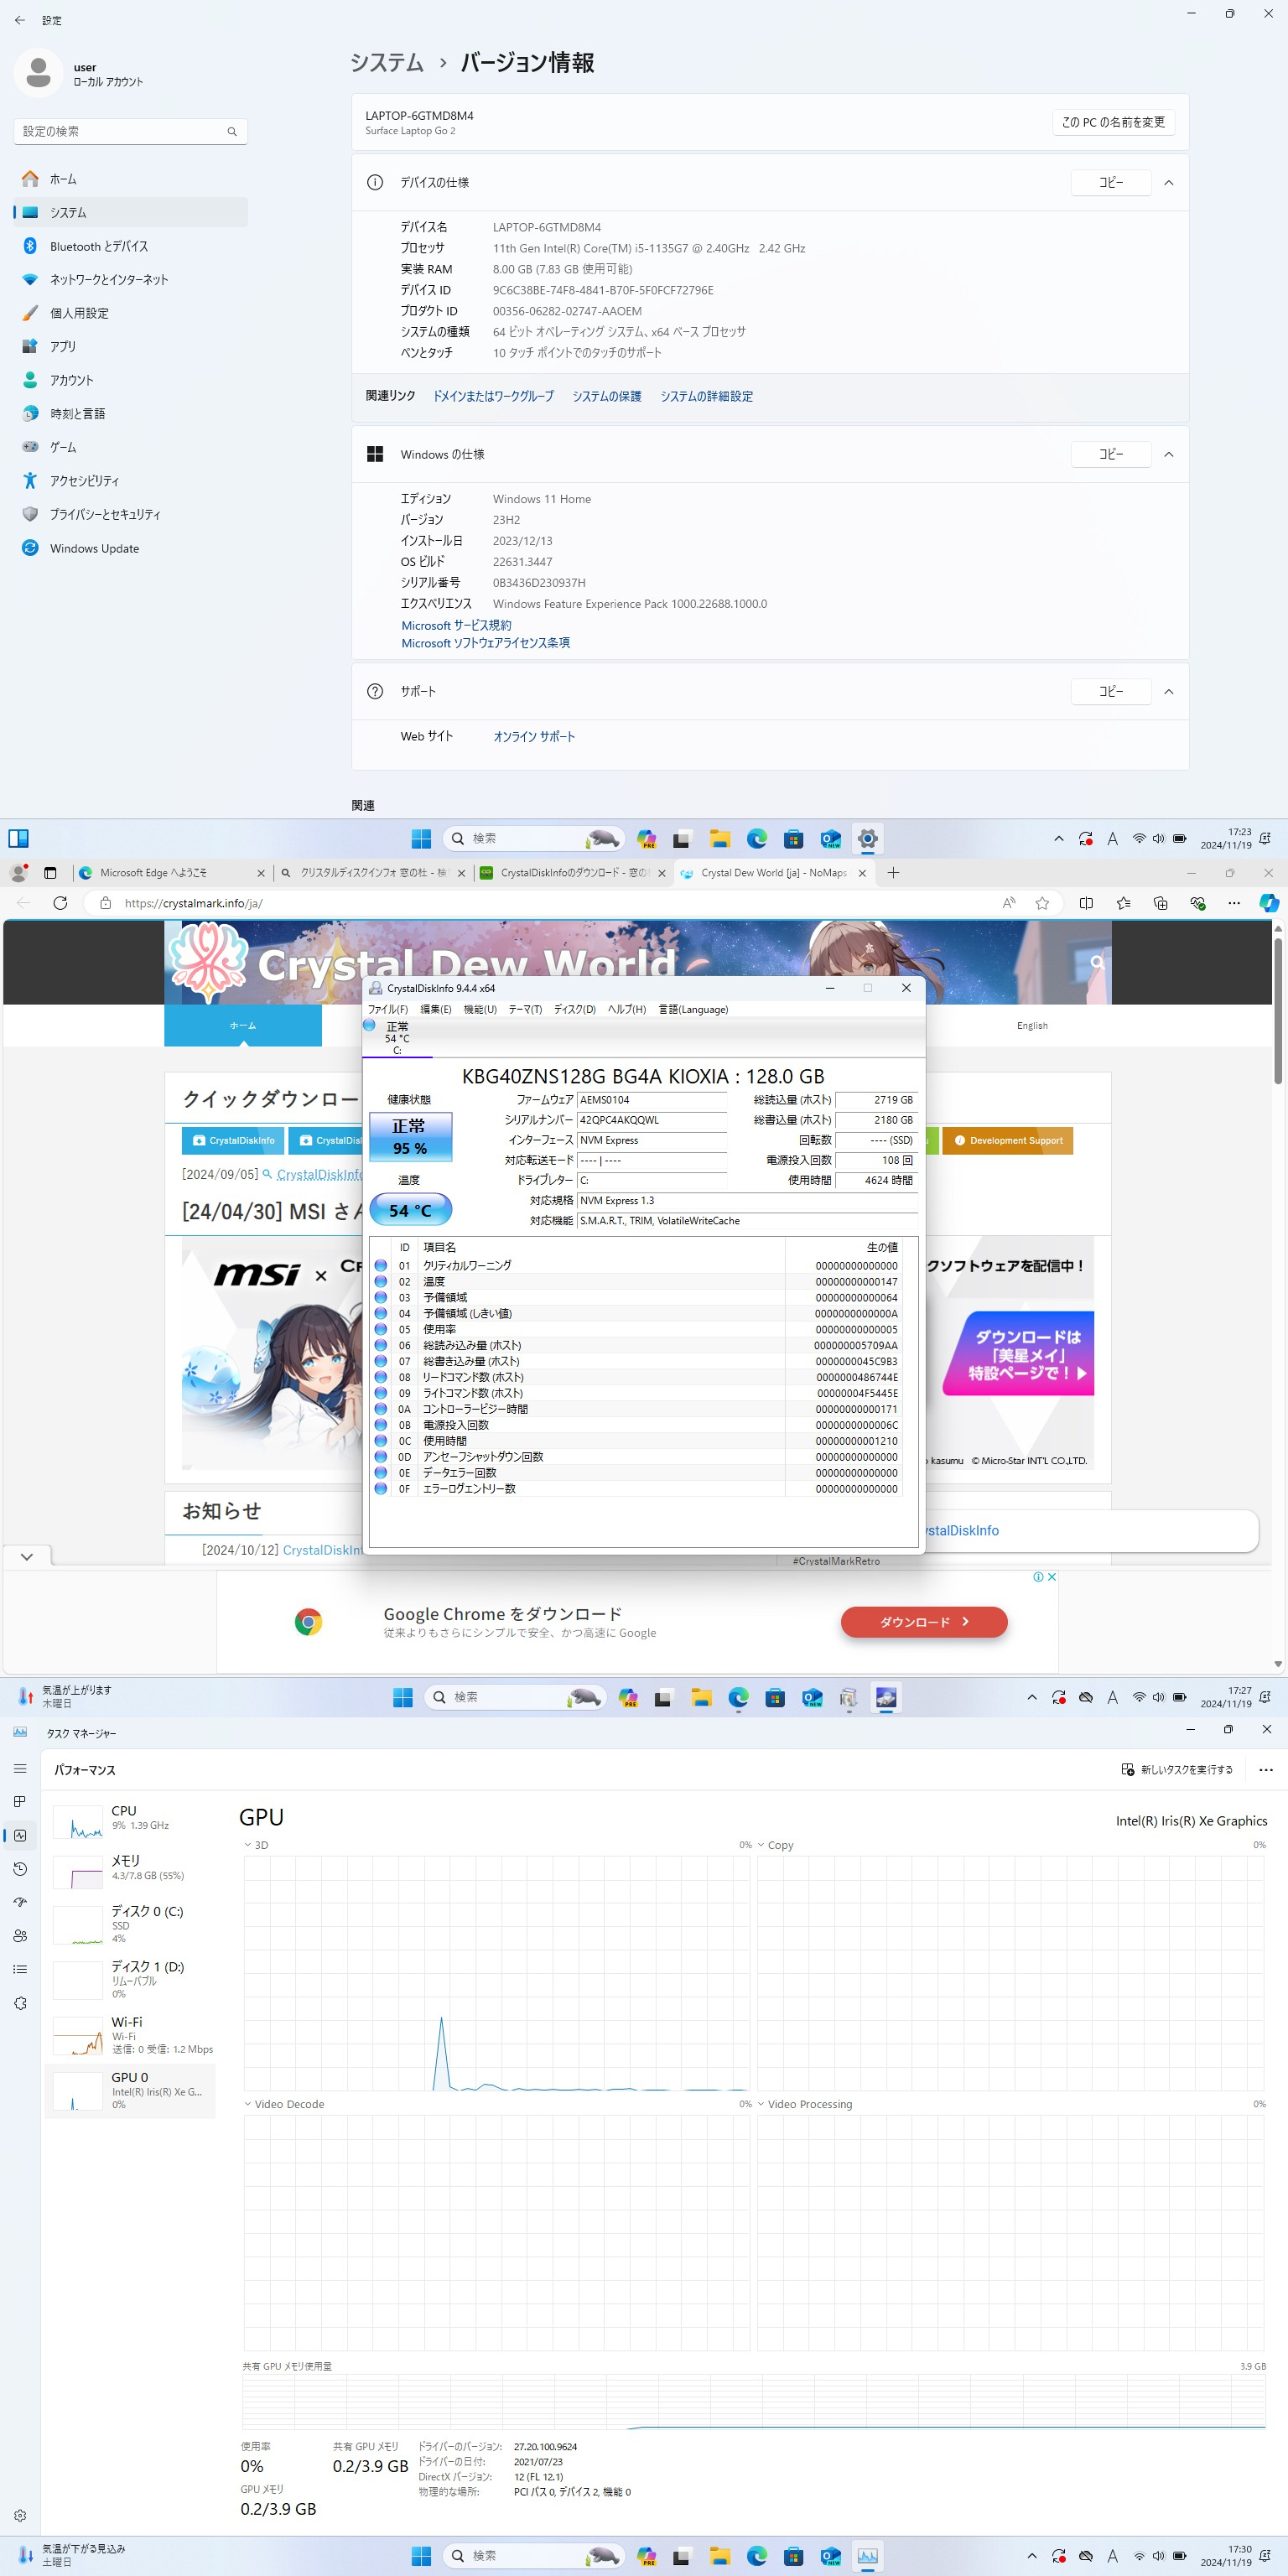
Task: Open Task Manager startup apps icon
Action: click(20, 1902)
